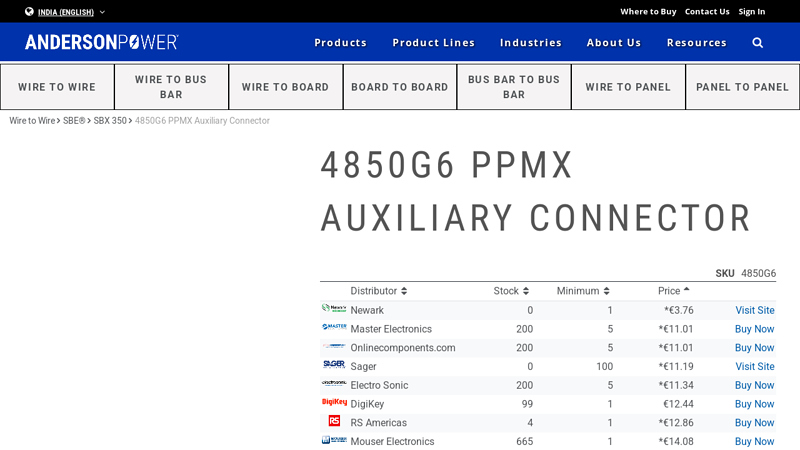Click the Where to Buy link
The image size is (800, 450).
[648, 12]
